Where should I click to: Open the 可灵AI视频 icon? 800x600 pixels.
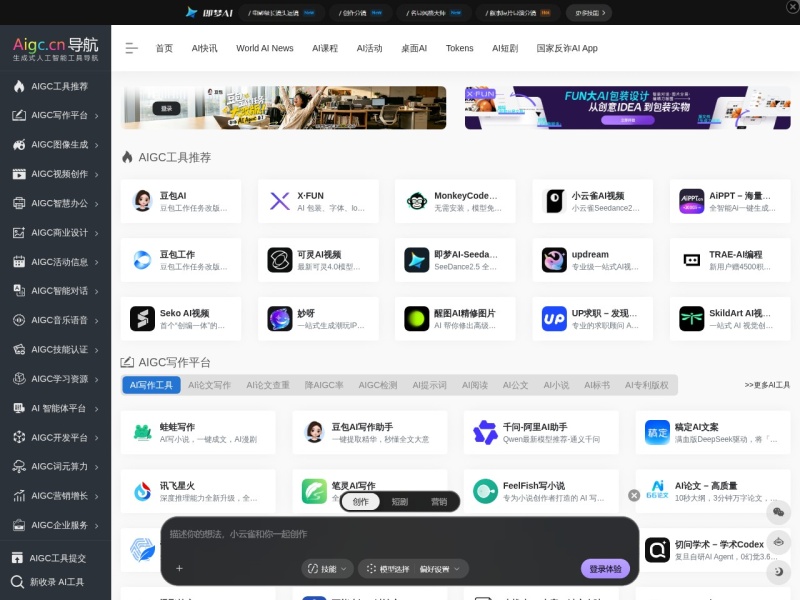point(280,260)
